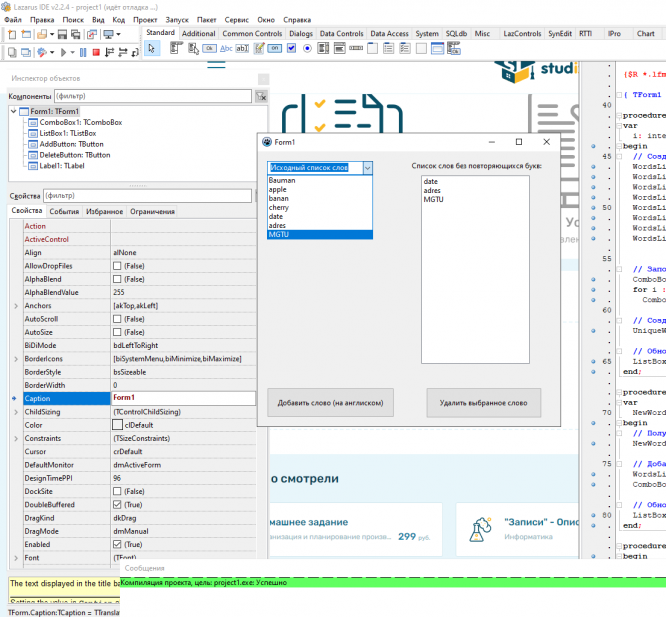The width and height of the screenshot is (666, 617).
Task: Pick the TLabel 'Abc' palette component
Action: pos(227,48)
